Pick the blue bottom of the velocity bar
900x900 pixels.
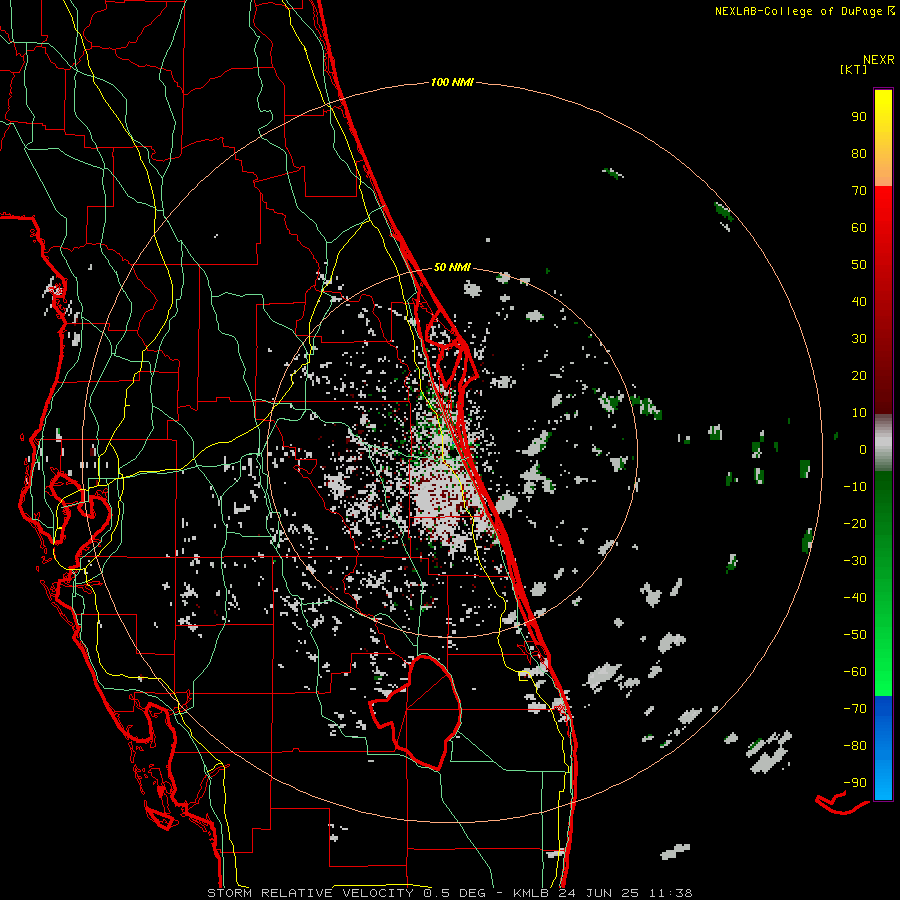coord(883,748)
